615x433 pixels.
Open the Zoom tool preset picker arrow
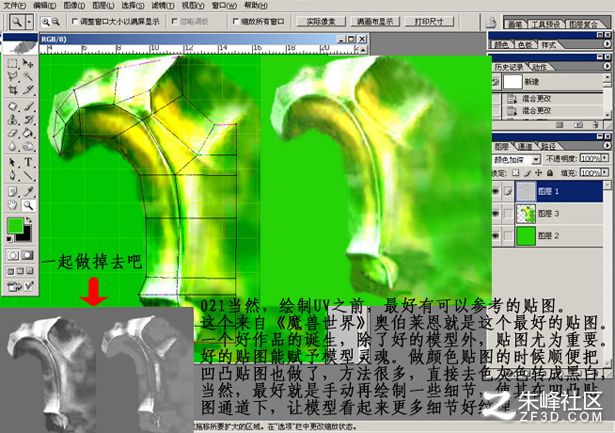click(29, 22)
